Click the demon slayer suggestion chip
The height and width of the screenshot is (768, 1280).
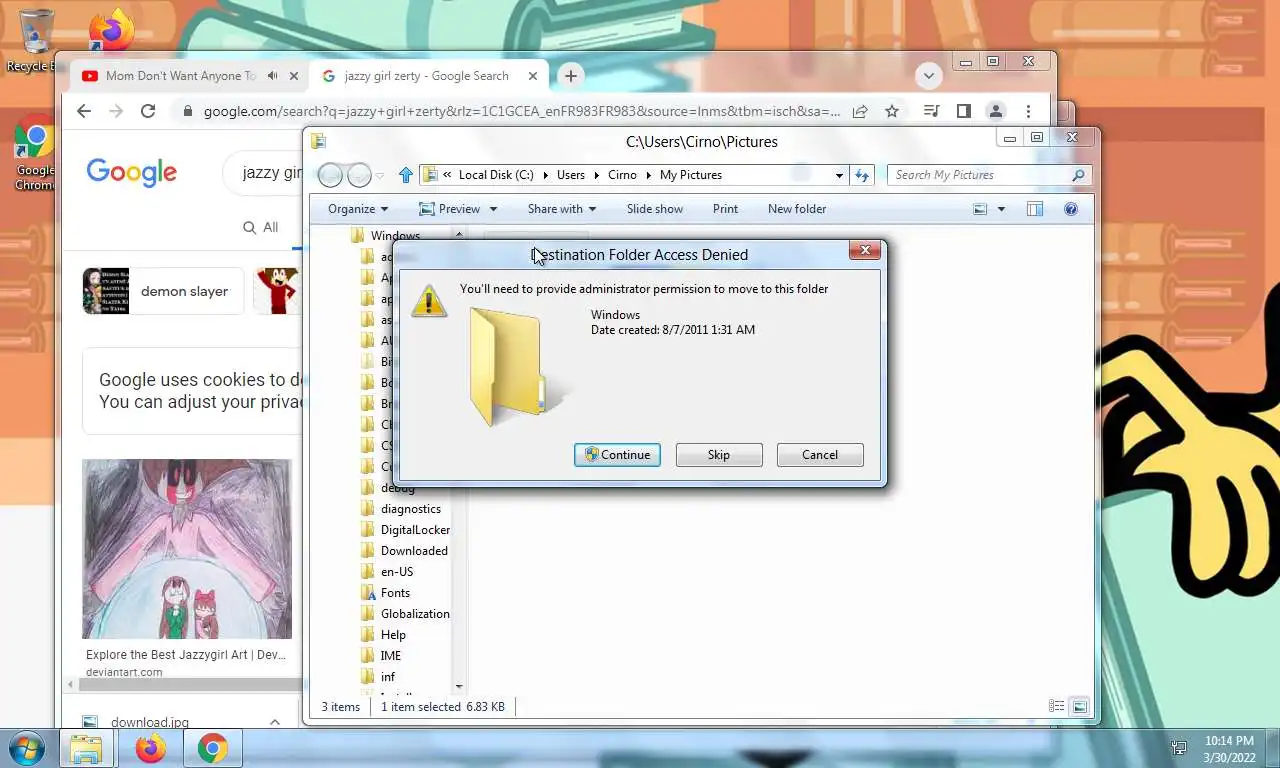[163, 291]
